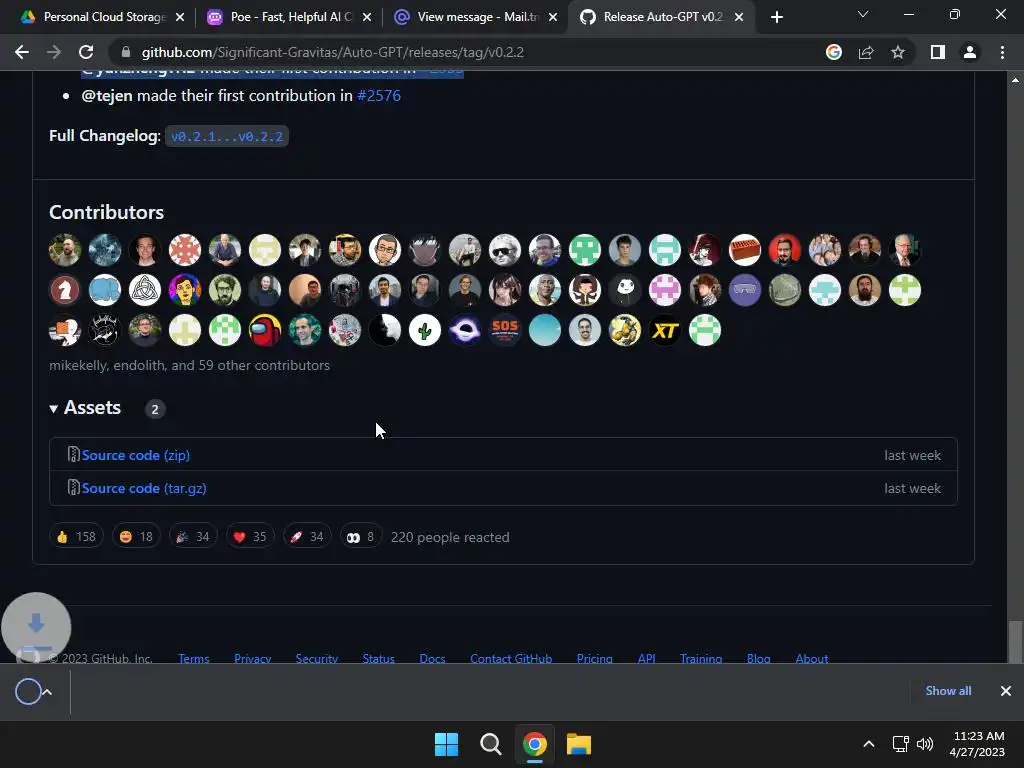1024x768 pixels.
Task: Add thumbs up reaction with 158
Action: pos(76,537)
